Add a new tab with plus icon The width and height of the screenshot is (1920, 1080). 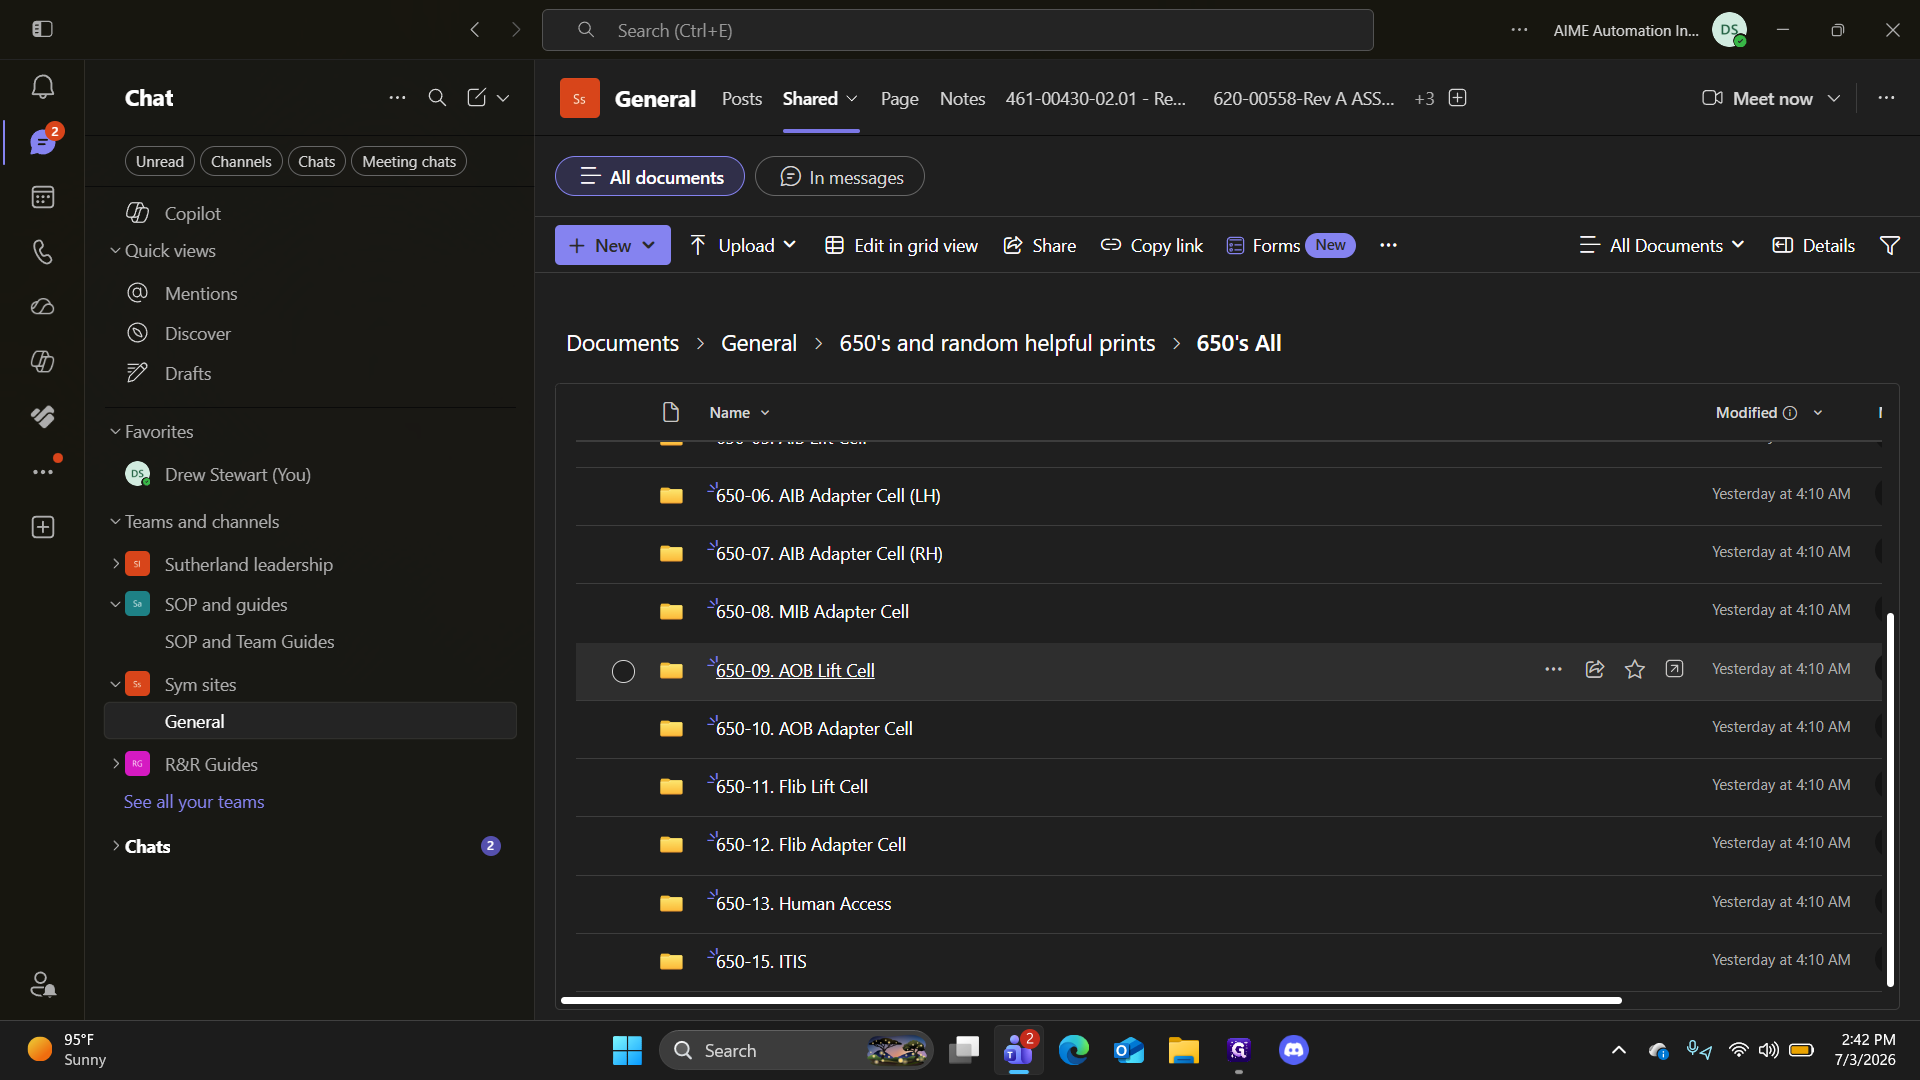click(x=1458, y=98)
